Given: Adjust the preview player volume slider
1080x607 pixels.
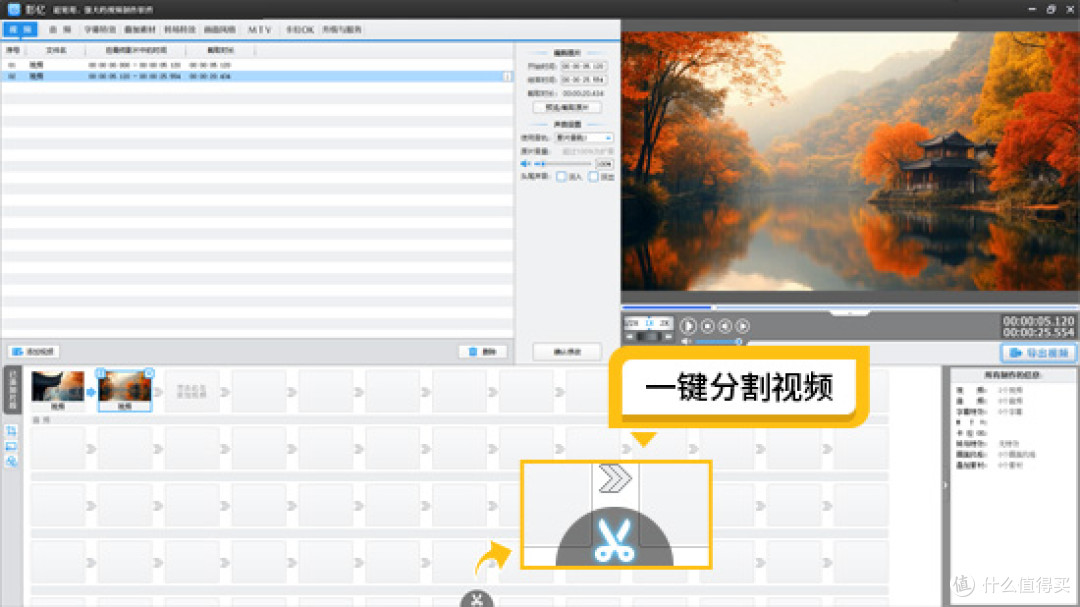Looking at the screenshot, I should click(718, 341).
